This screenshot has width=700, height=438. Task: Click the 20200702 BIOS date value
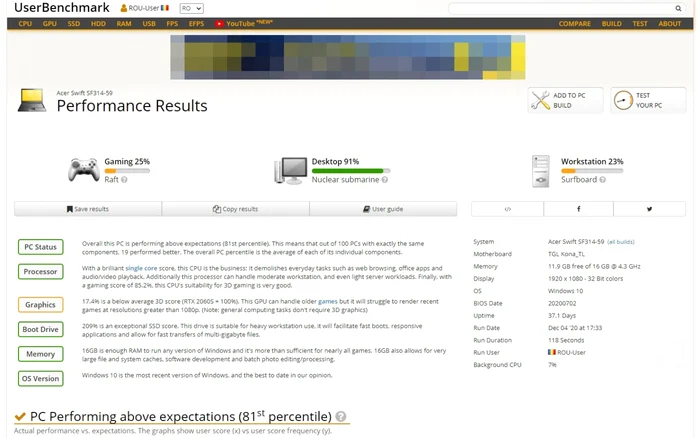point(562,303)
